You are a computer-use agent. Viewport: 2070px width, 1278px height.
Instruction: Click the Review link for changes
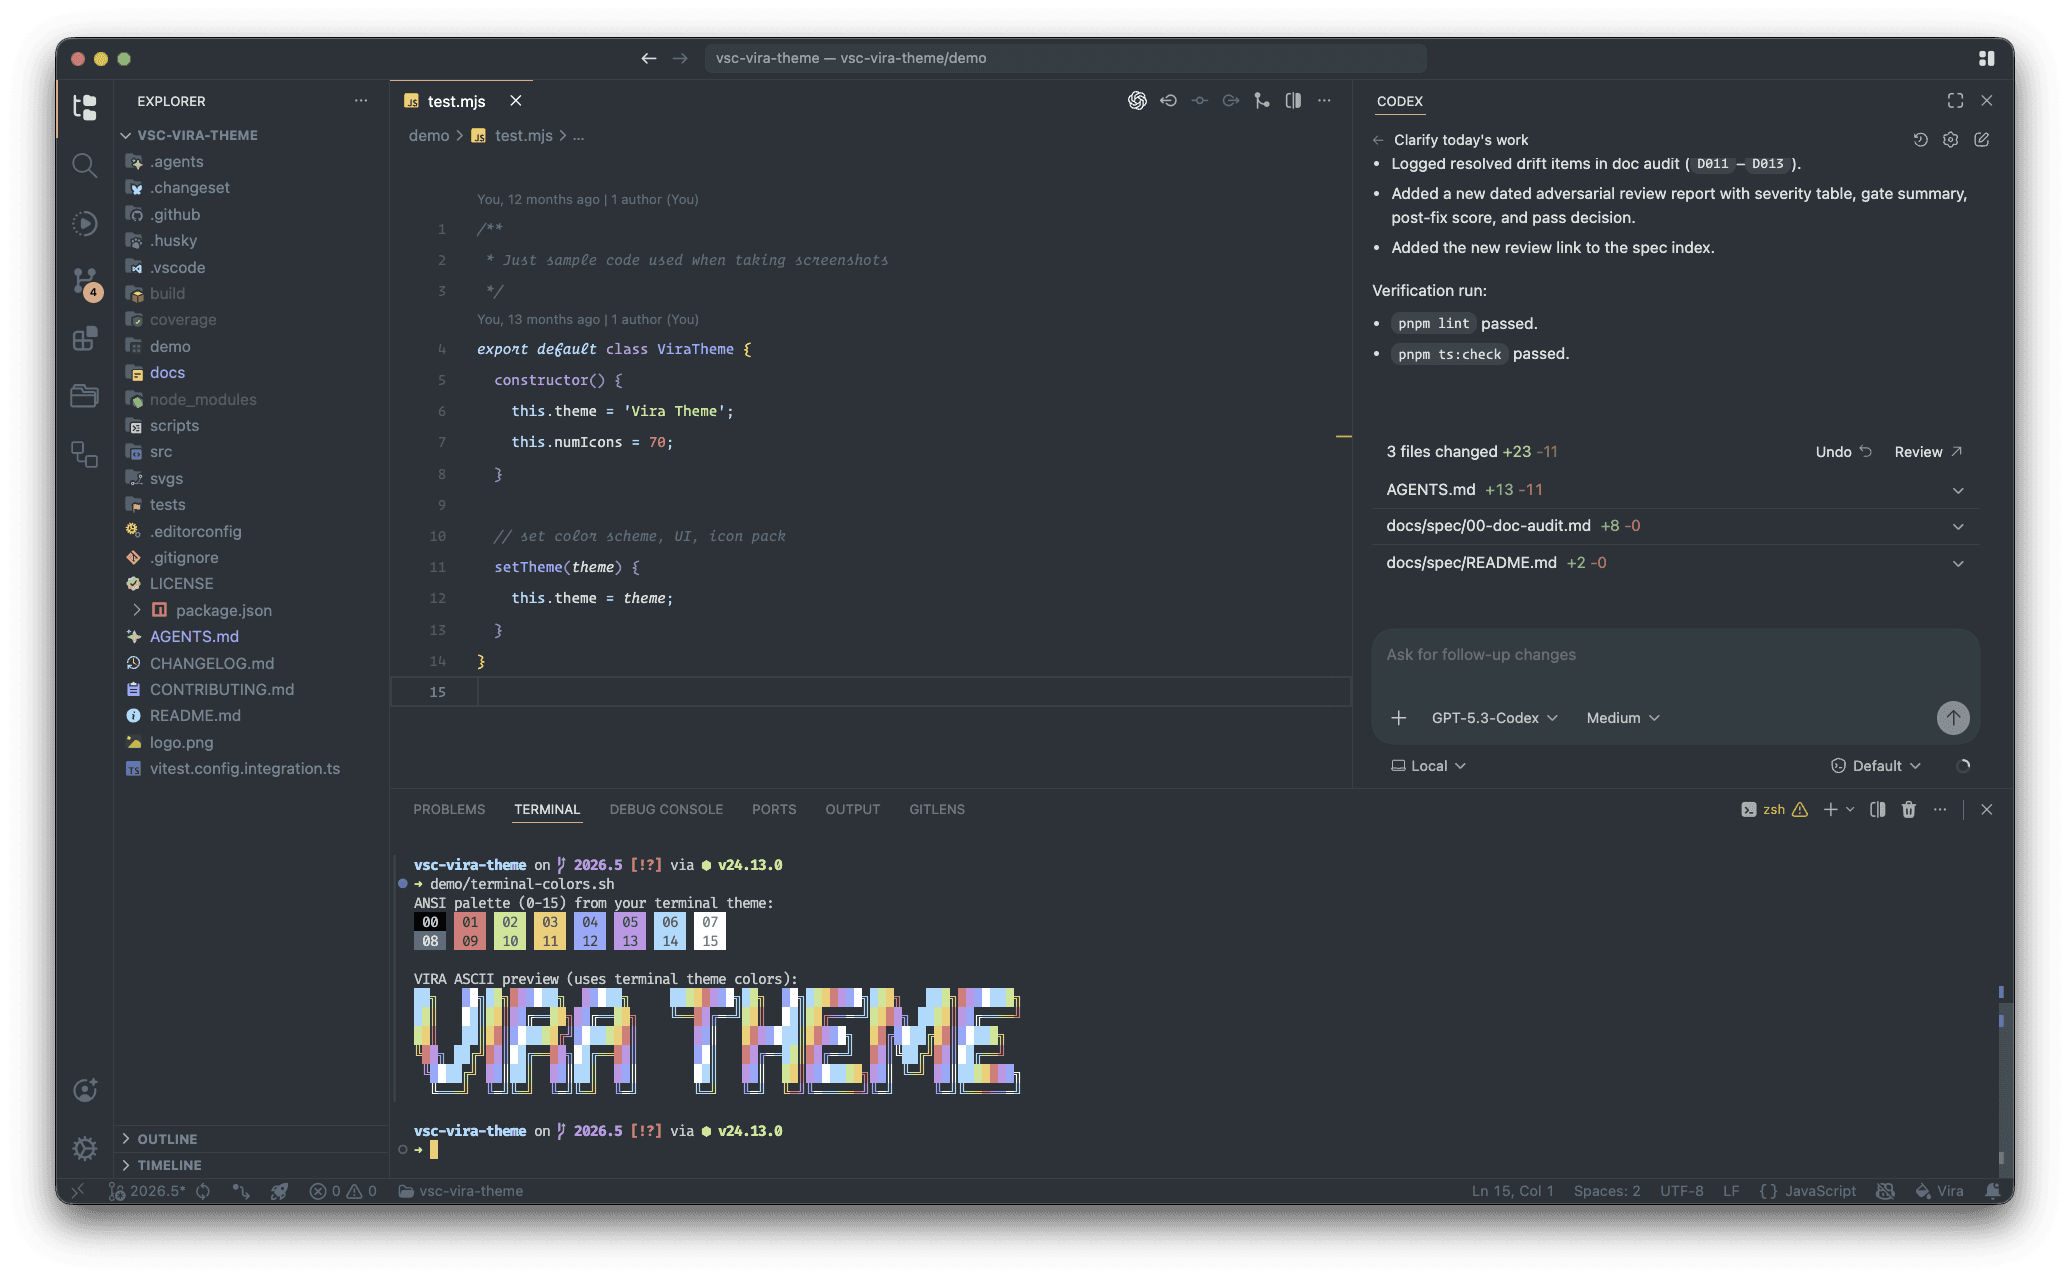coord(1927,452)
